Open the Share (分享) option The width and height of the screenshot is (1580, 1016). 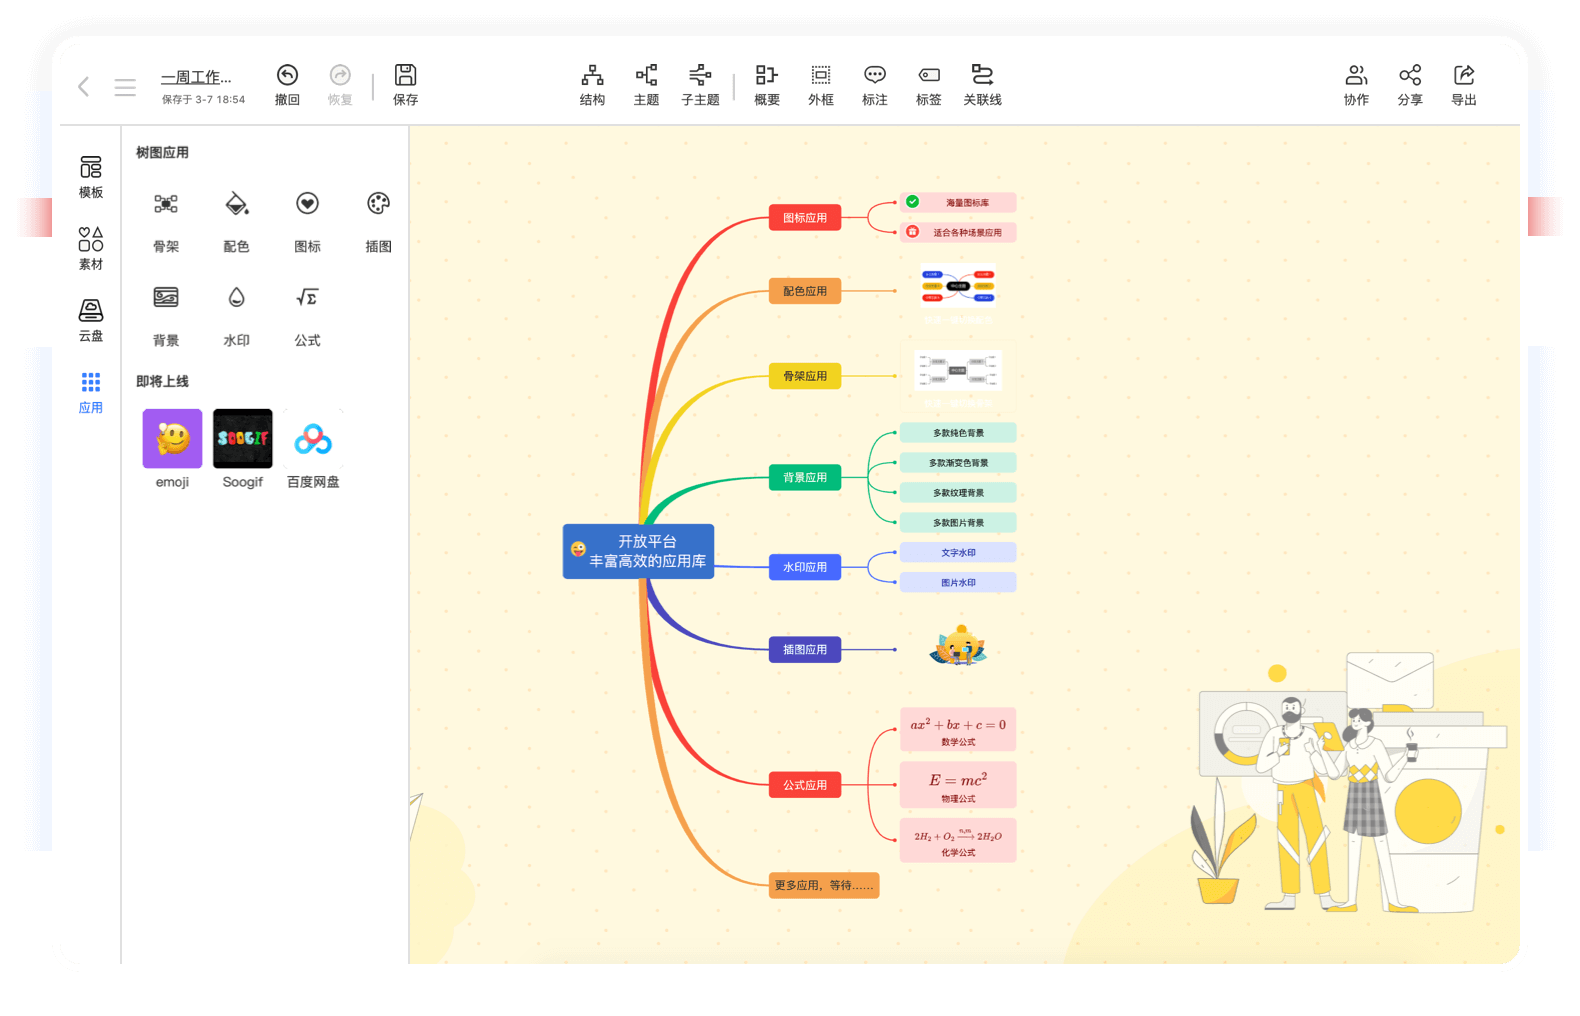[x=1410, y=76]
